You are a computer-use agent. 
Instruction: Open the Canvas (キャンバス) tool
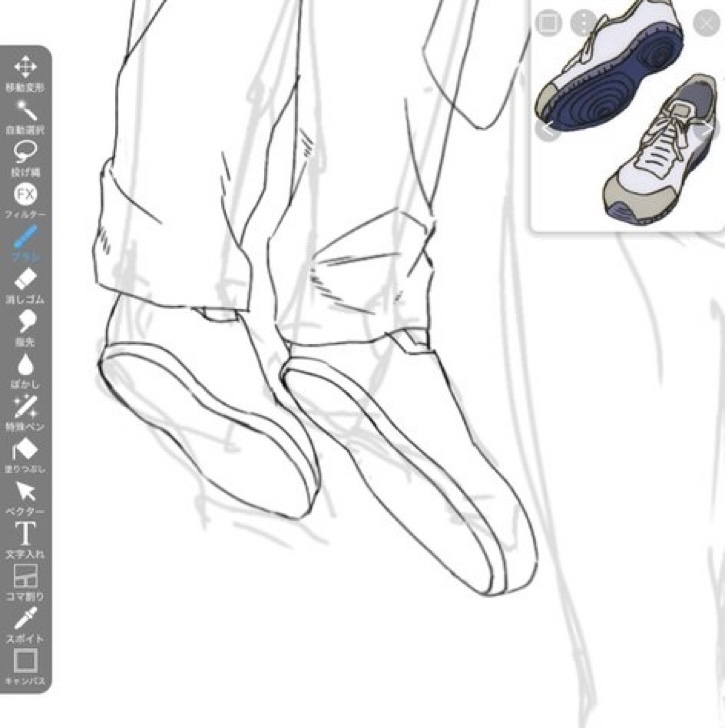pos(25,661)
